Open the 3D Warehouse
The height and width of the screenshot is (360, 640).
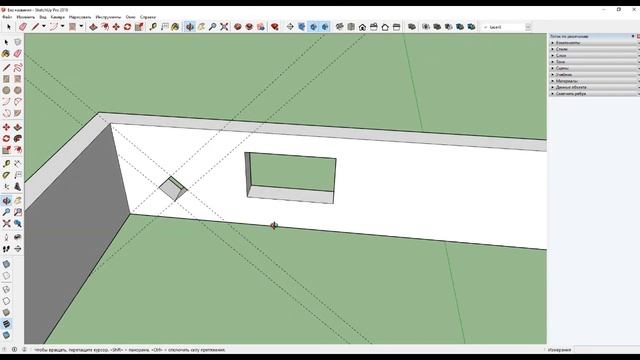point(238,27)
